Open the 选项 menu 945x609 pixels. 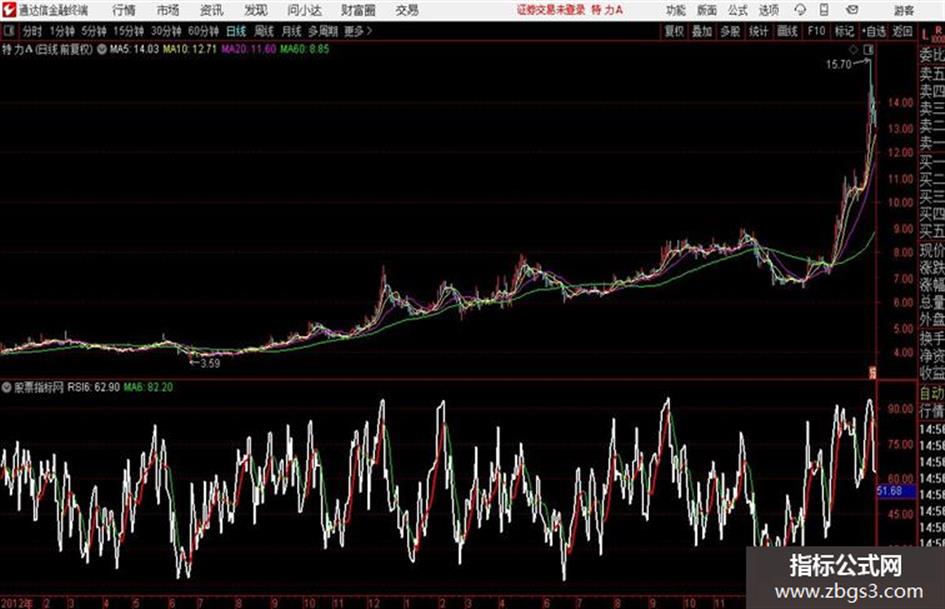pos(768,10)
